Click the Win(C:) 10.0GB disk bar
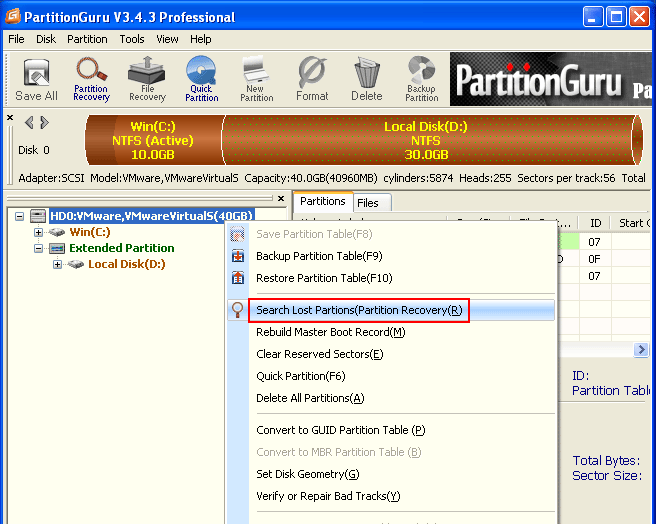The width and height of the screenshot is (656, 524). [154, 140]
